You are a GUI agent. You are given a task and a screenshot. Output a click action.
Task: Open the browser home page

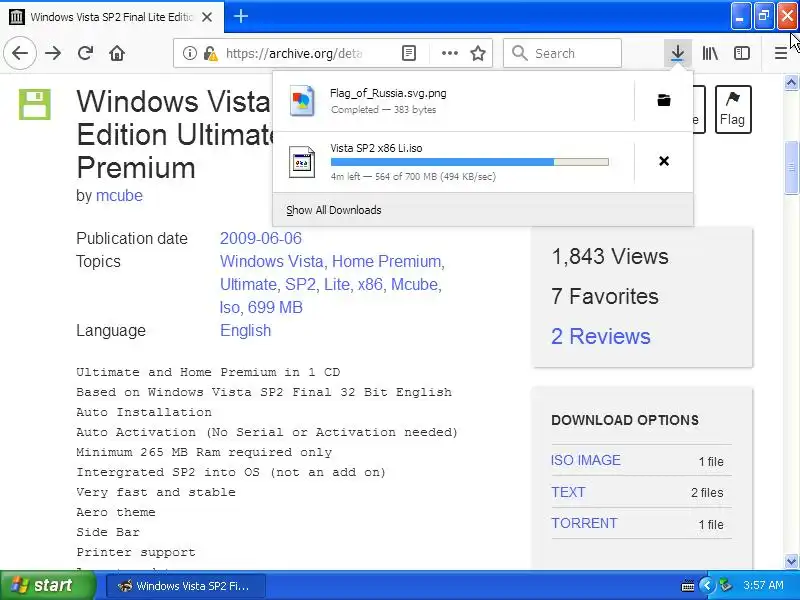coord(117,53)
